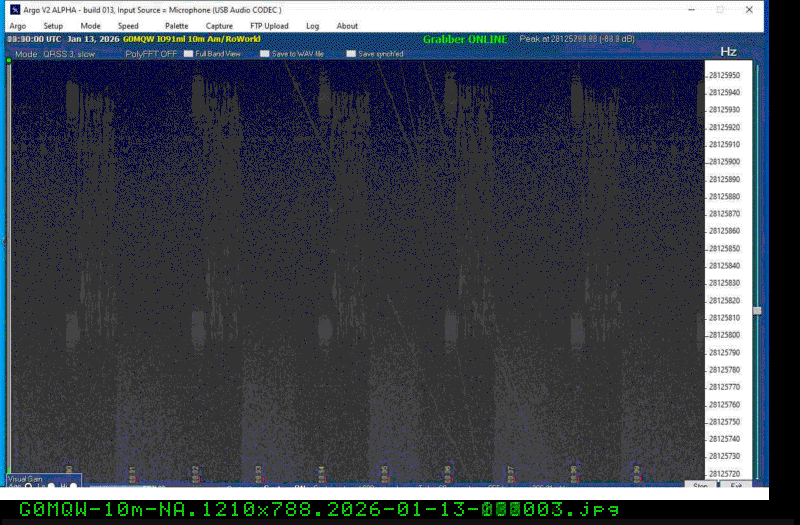Click the Stop button

pyautogui.click(x=700, y=485)
